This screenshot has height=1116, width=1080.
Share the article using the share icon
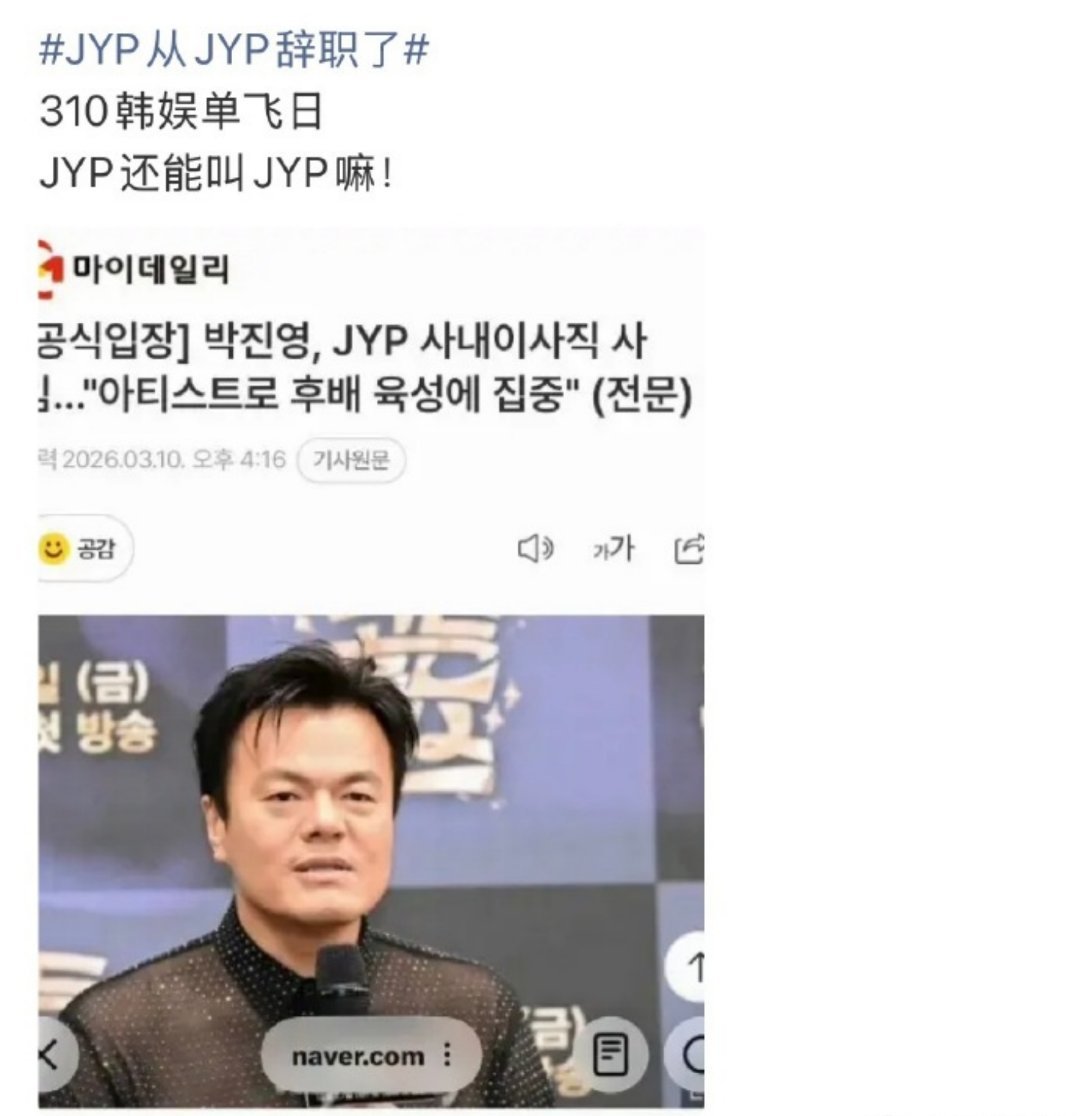tap(689, 549)
